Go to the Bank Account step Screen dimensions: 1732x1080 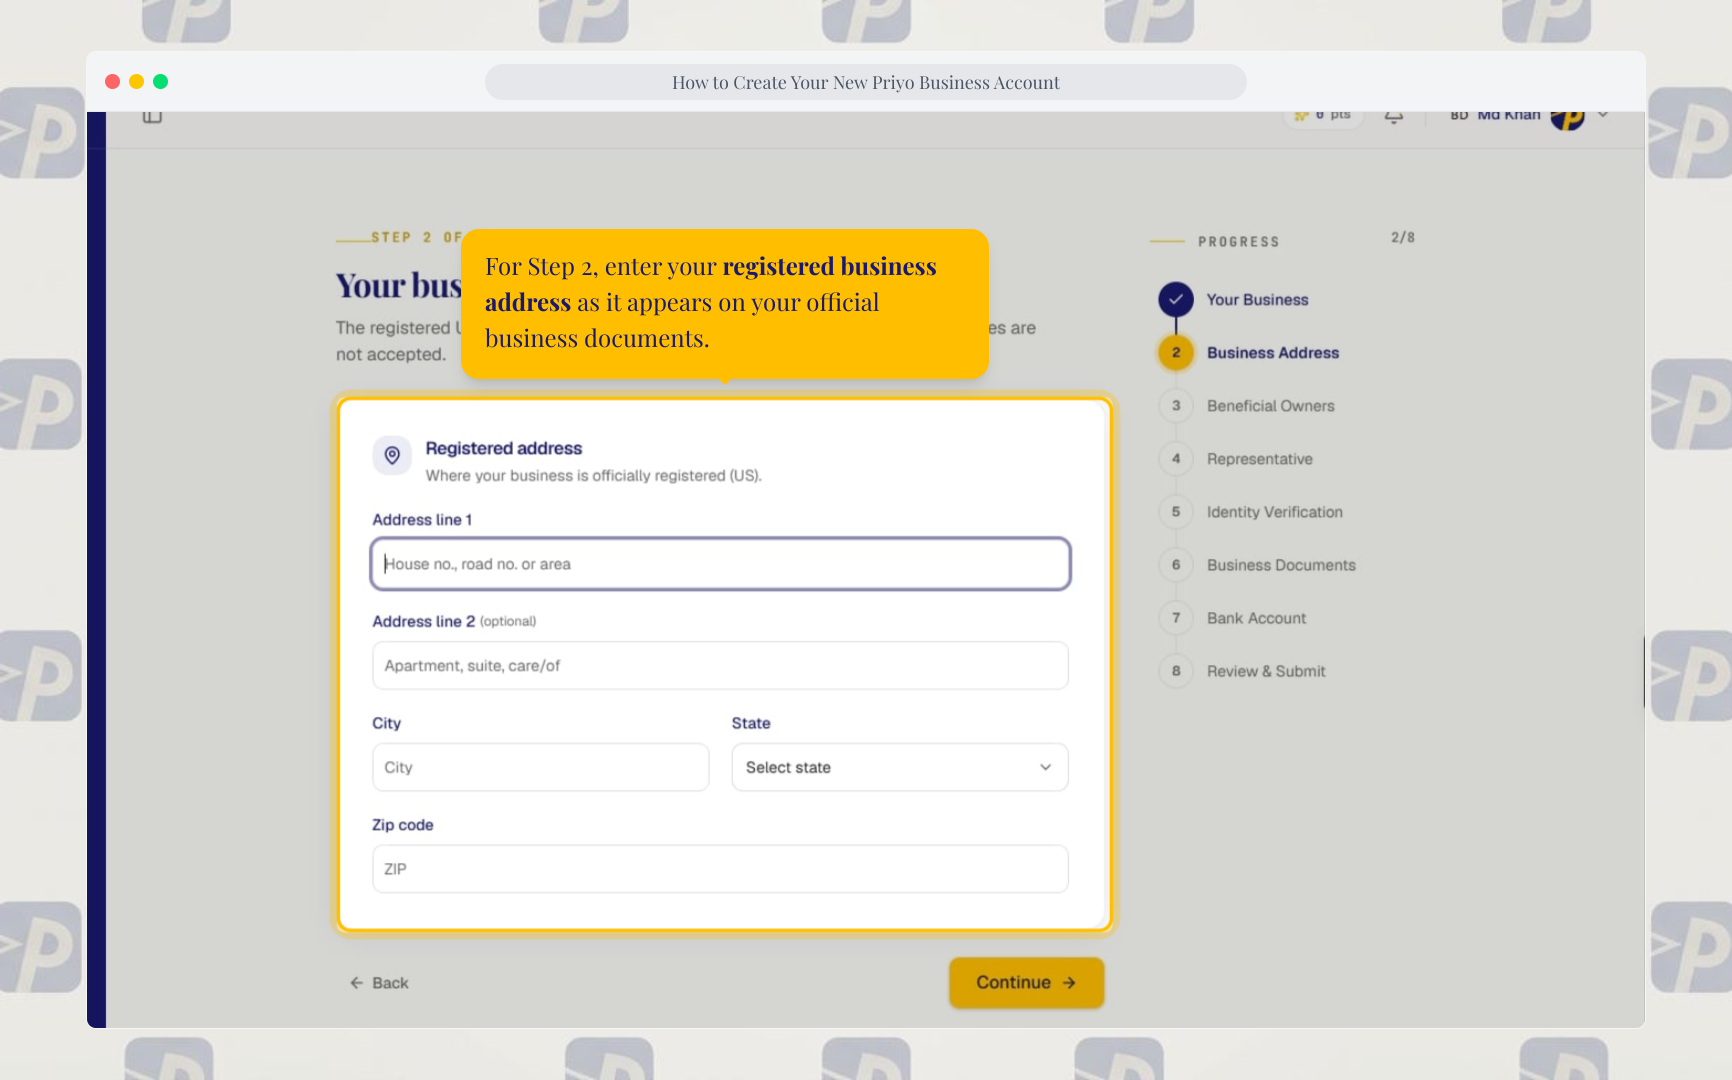point(1256,618)
